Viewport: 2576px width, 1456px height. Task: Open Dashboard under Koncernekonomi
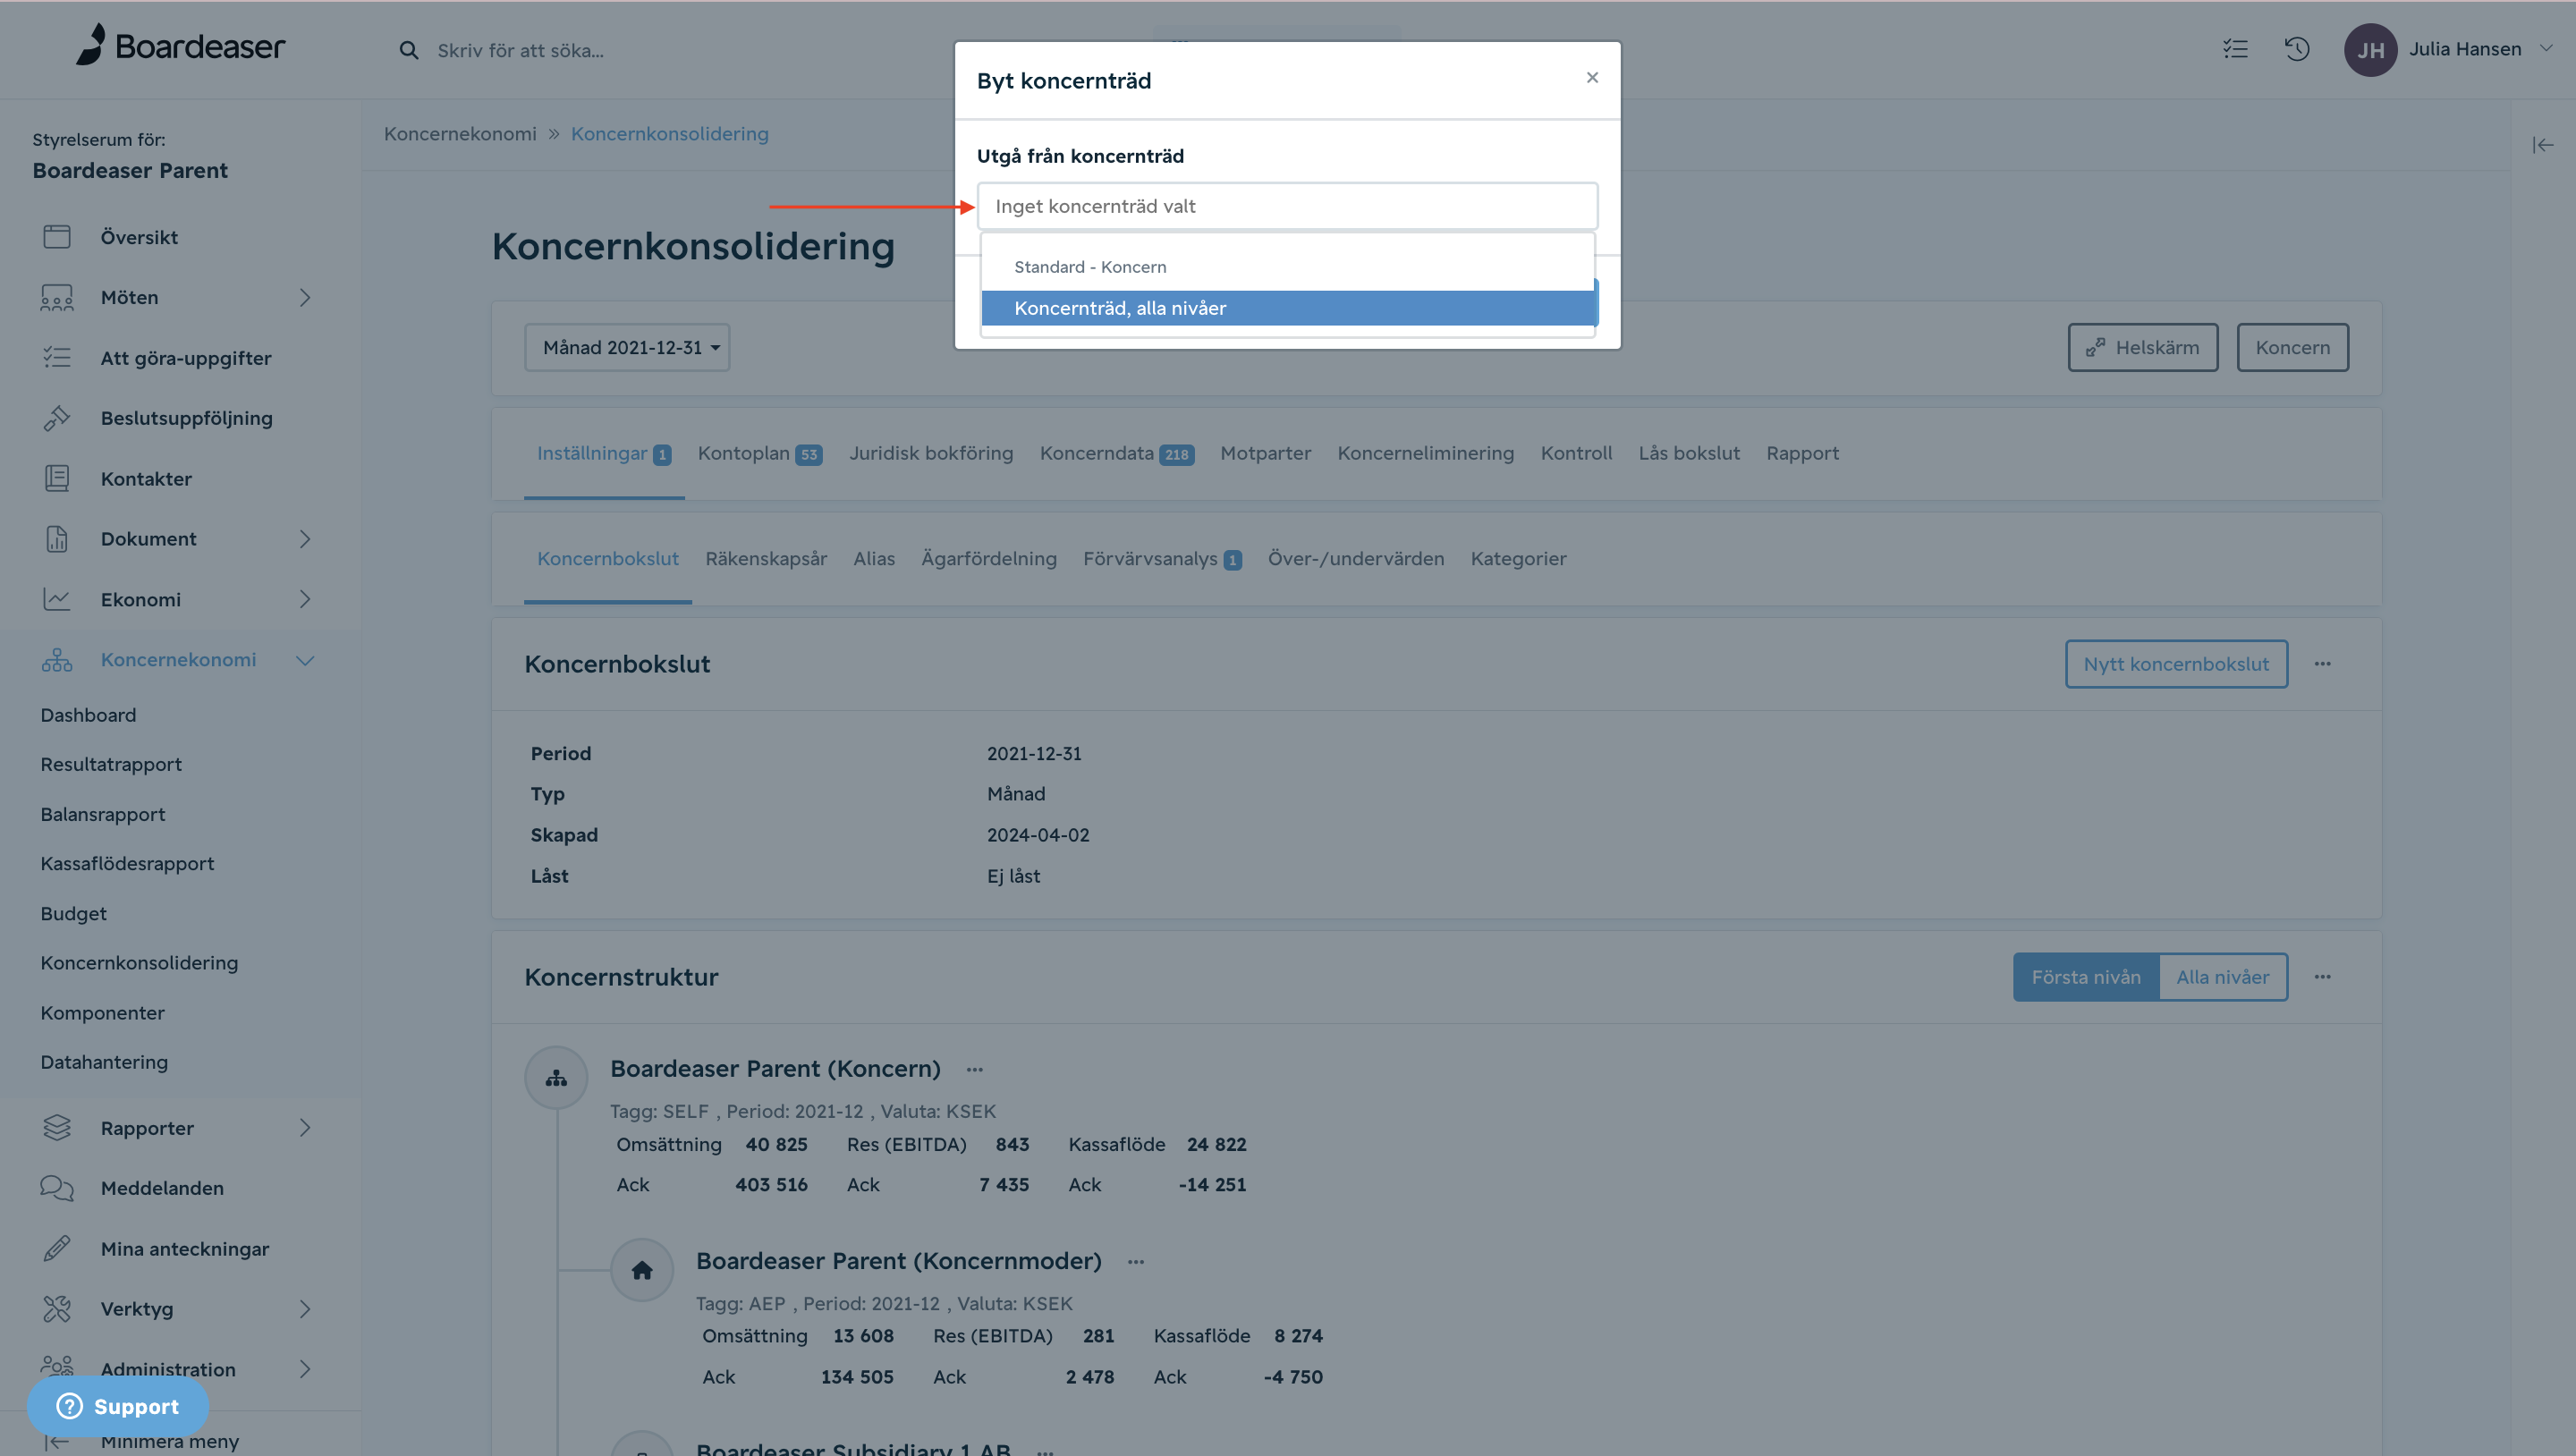[88, 715]
